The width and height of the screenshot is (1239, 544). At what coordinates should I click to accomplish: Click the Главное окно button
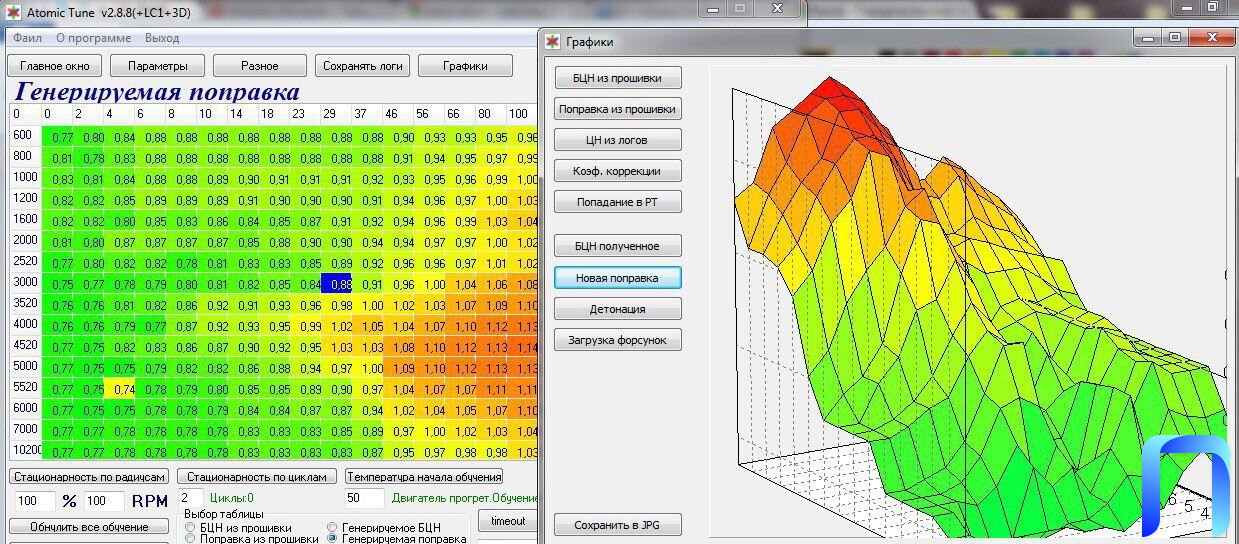[54, 66]
